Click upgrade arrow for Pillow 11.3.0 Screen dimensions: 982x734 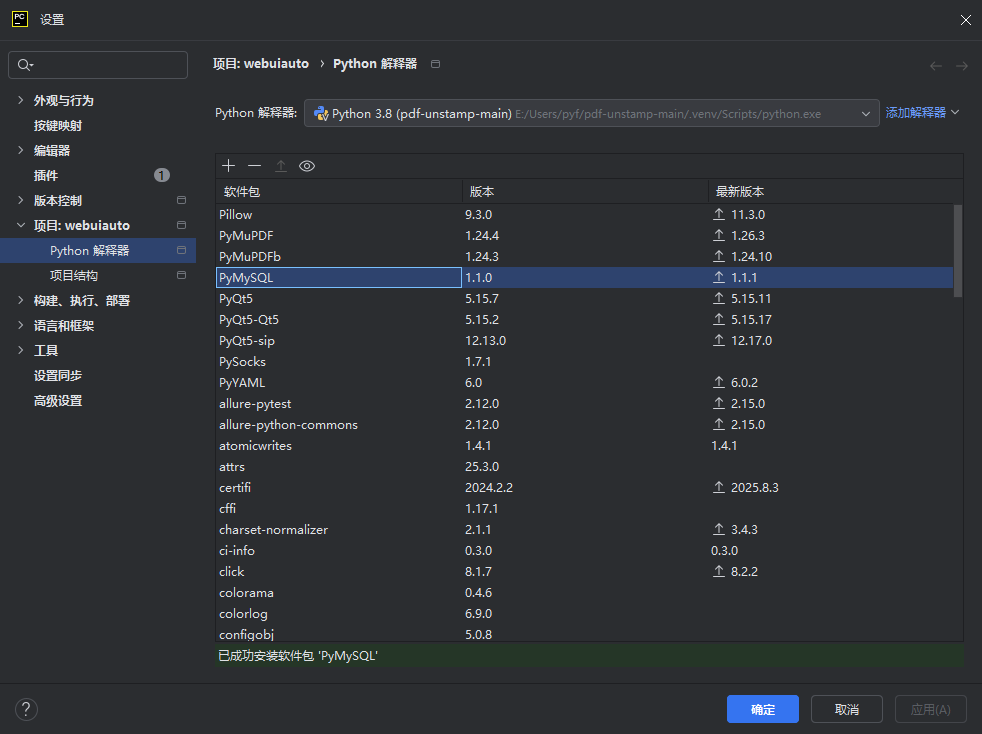pyautogui.click(x=719, y=214)
